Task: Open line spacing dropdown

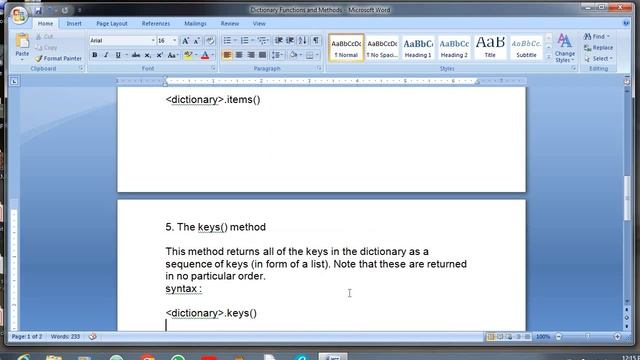Action: 278,55
